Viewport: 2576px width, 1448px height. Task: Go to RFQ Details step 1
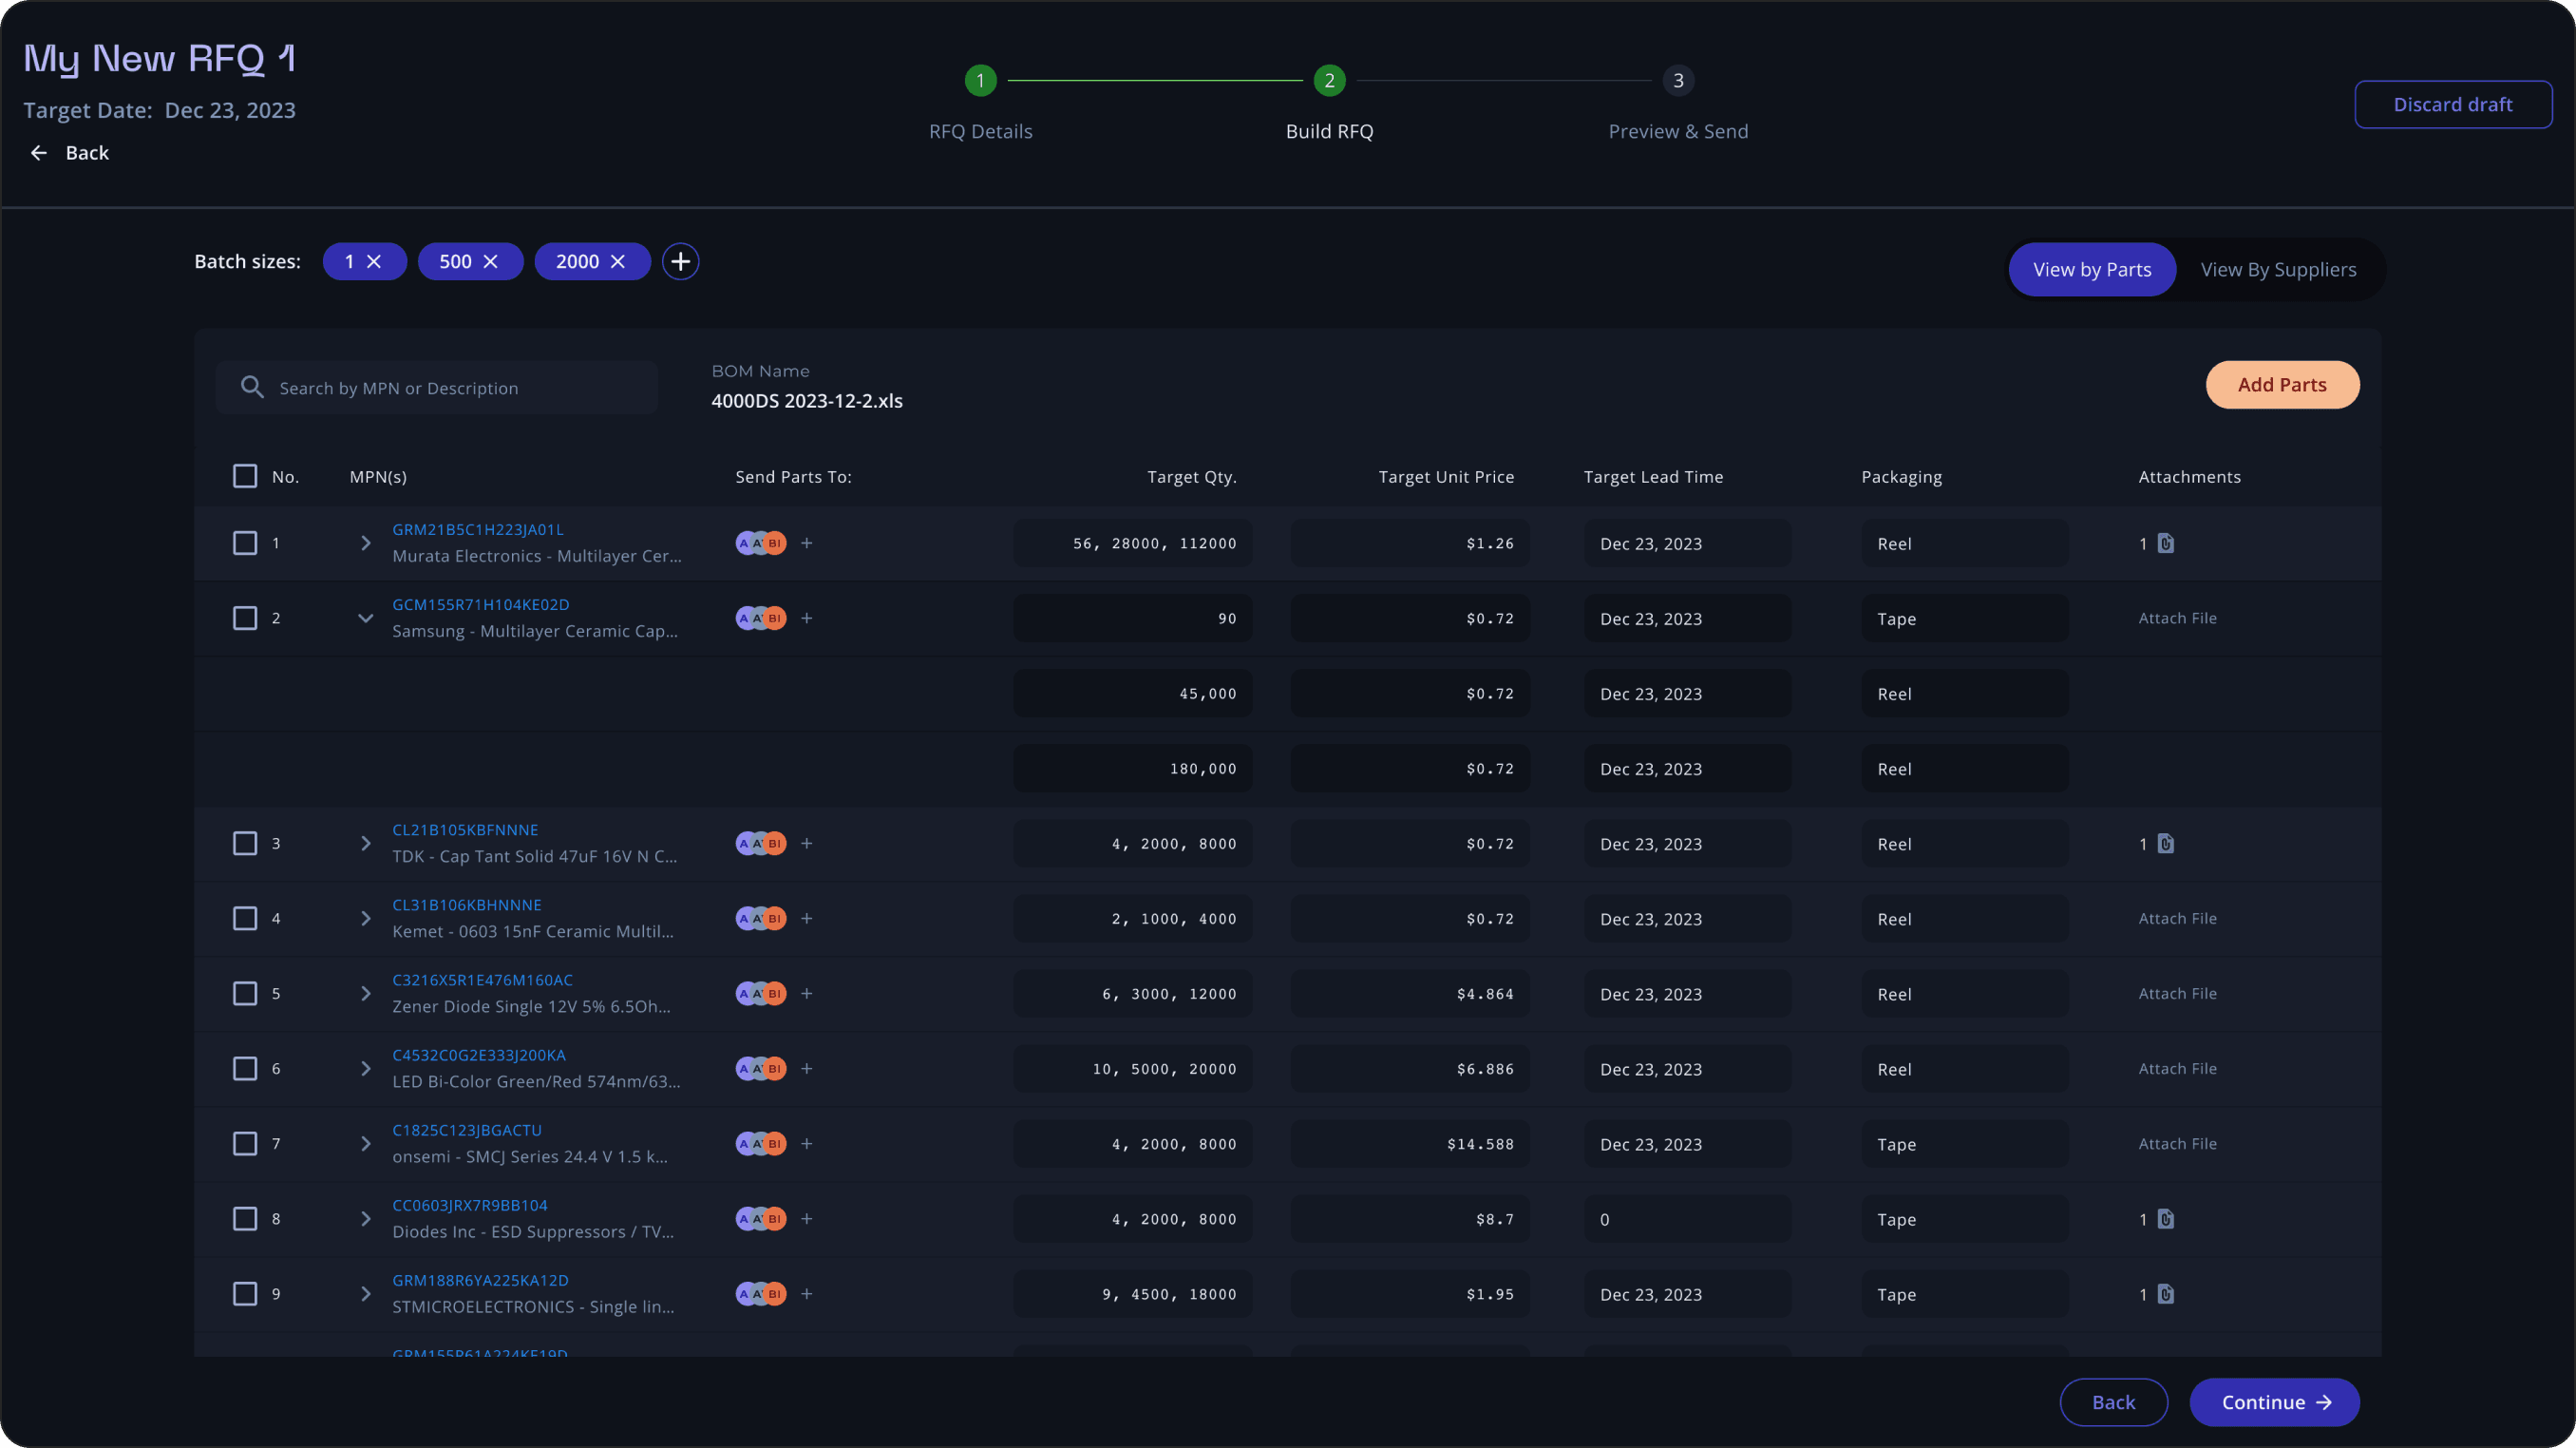pyautogui.click(x=980, y=80)
